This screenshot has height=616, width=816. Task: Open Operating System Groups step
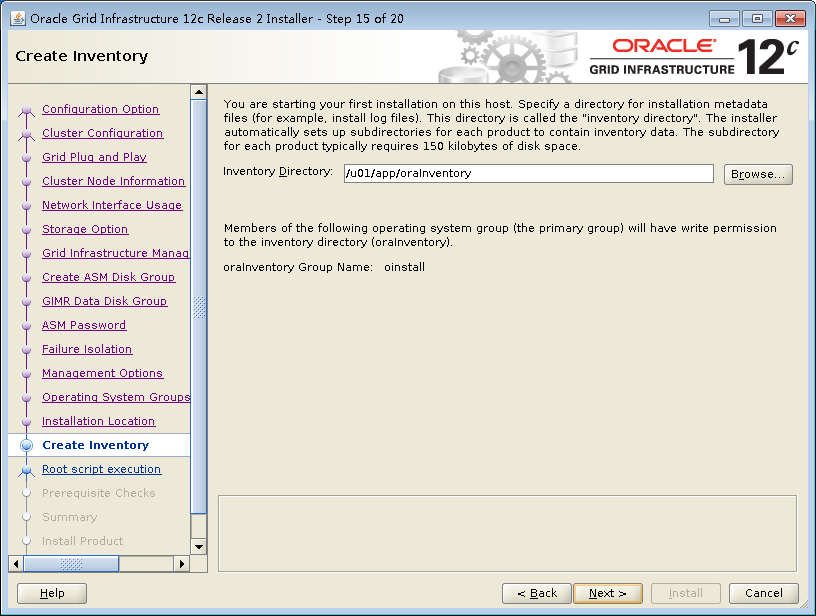point(116,397)
